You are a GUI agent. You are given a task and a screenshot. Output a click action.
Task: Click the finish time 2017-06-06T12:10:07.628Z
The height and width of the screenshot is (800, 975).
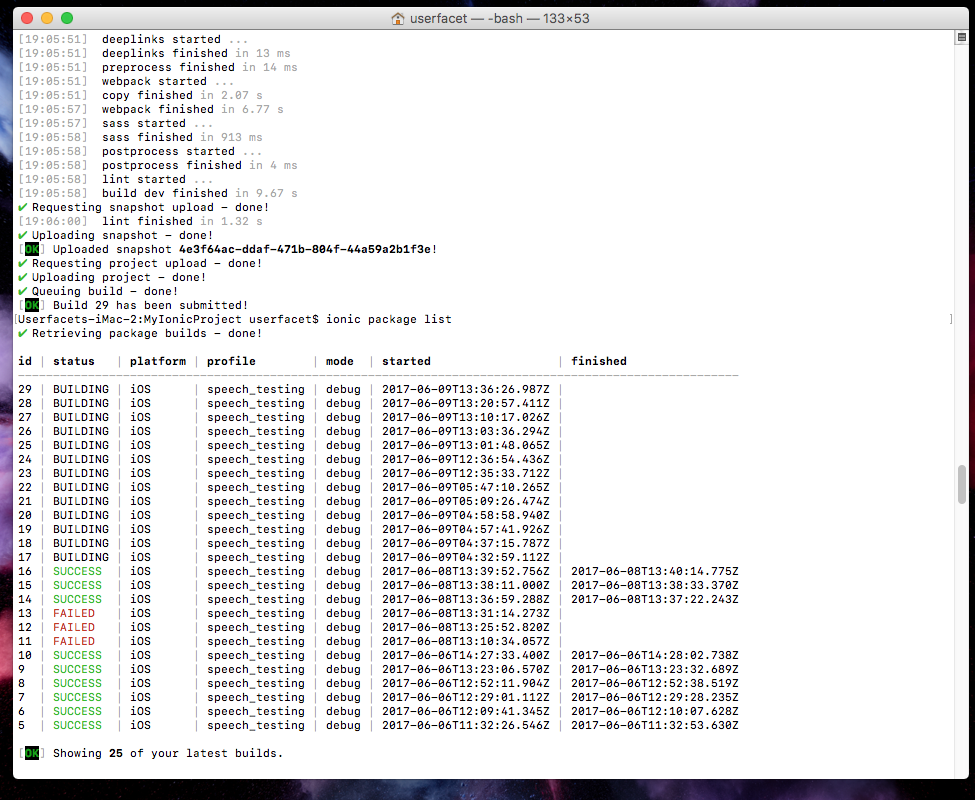(655, 711)
